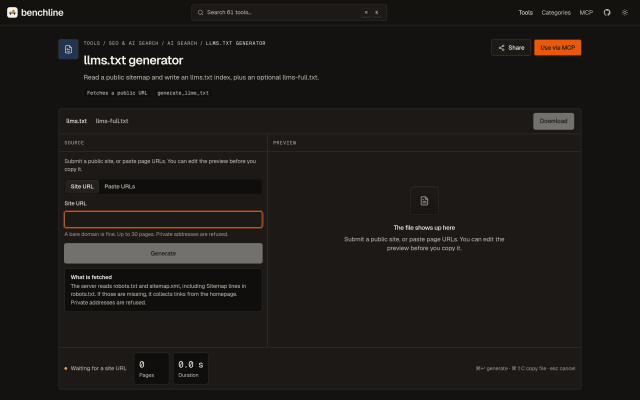This screenshot has width=640, height=400.
Task: Click the Generate button
Action: click(163, 253)
